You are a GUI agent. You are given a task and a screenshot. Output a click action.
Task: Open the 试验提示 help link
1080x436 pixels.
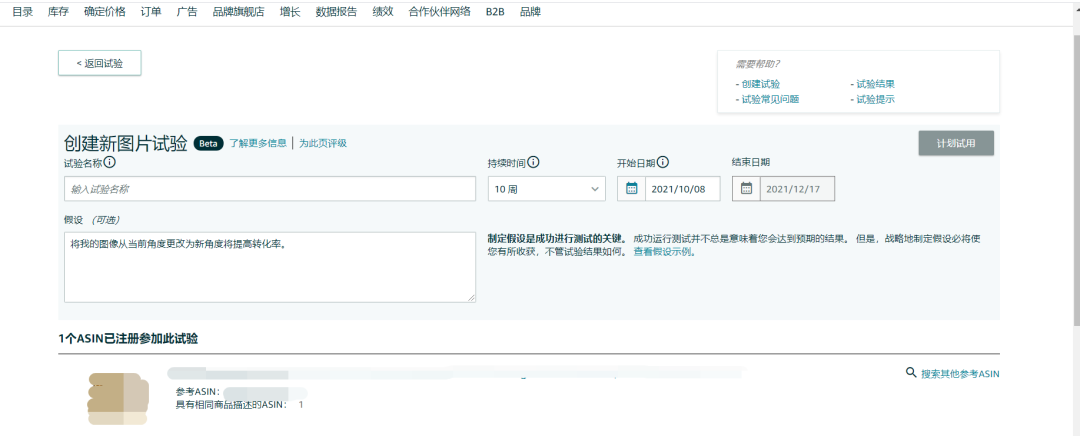click(x=873, y=99)
